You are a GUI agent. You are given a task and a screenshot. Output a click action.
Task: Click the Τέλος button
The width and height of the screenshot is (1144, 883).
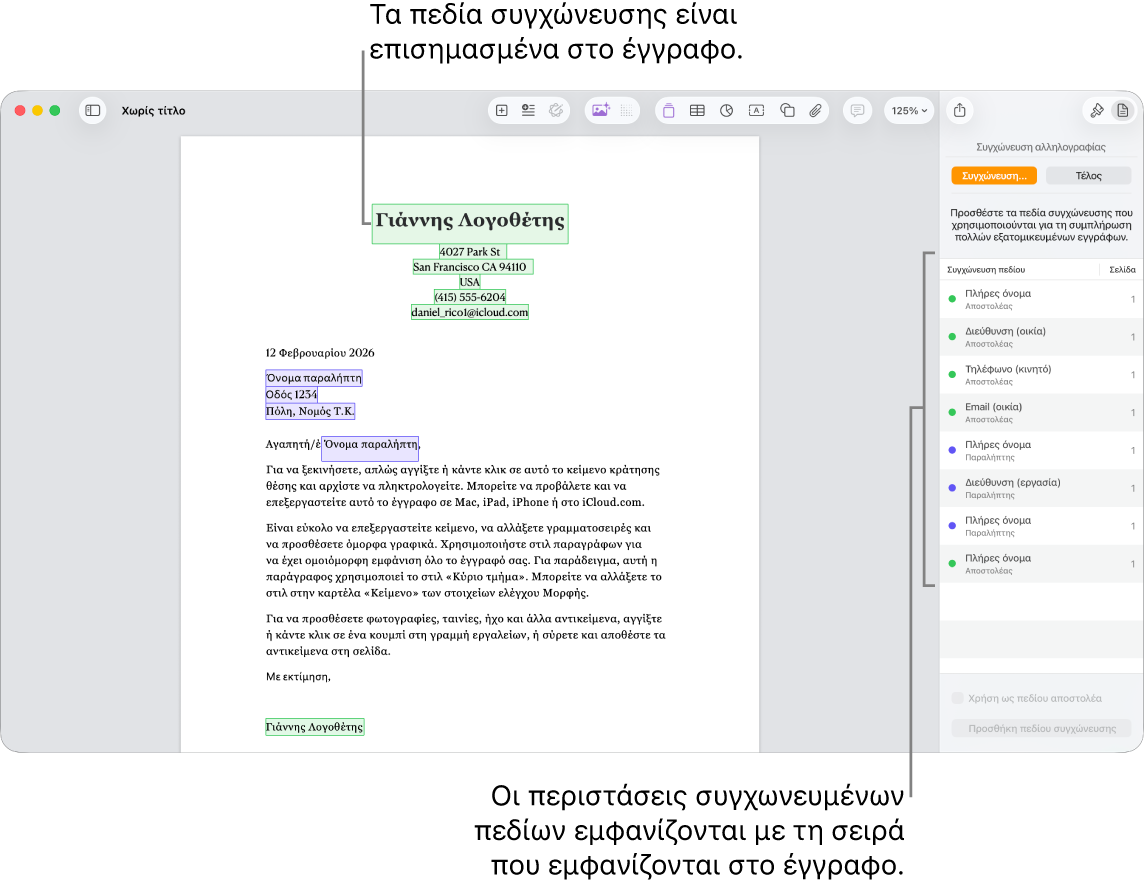[x=1088, y=176]
